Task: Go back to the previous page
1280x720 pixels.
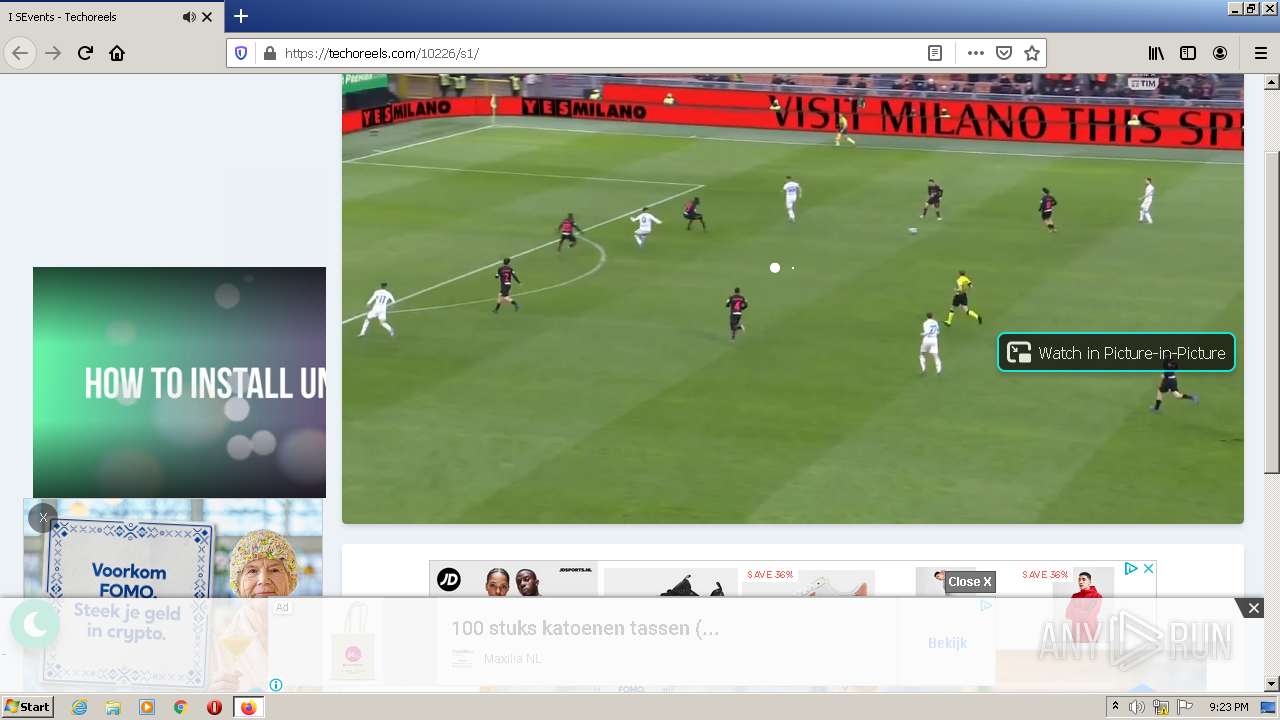Action: point(20,53)
